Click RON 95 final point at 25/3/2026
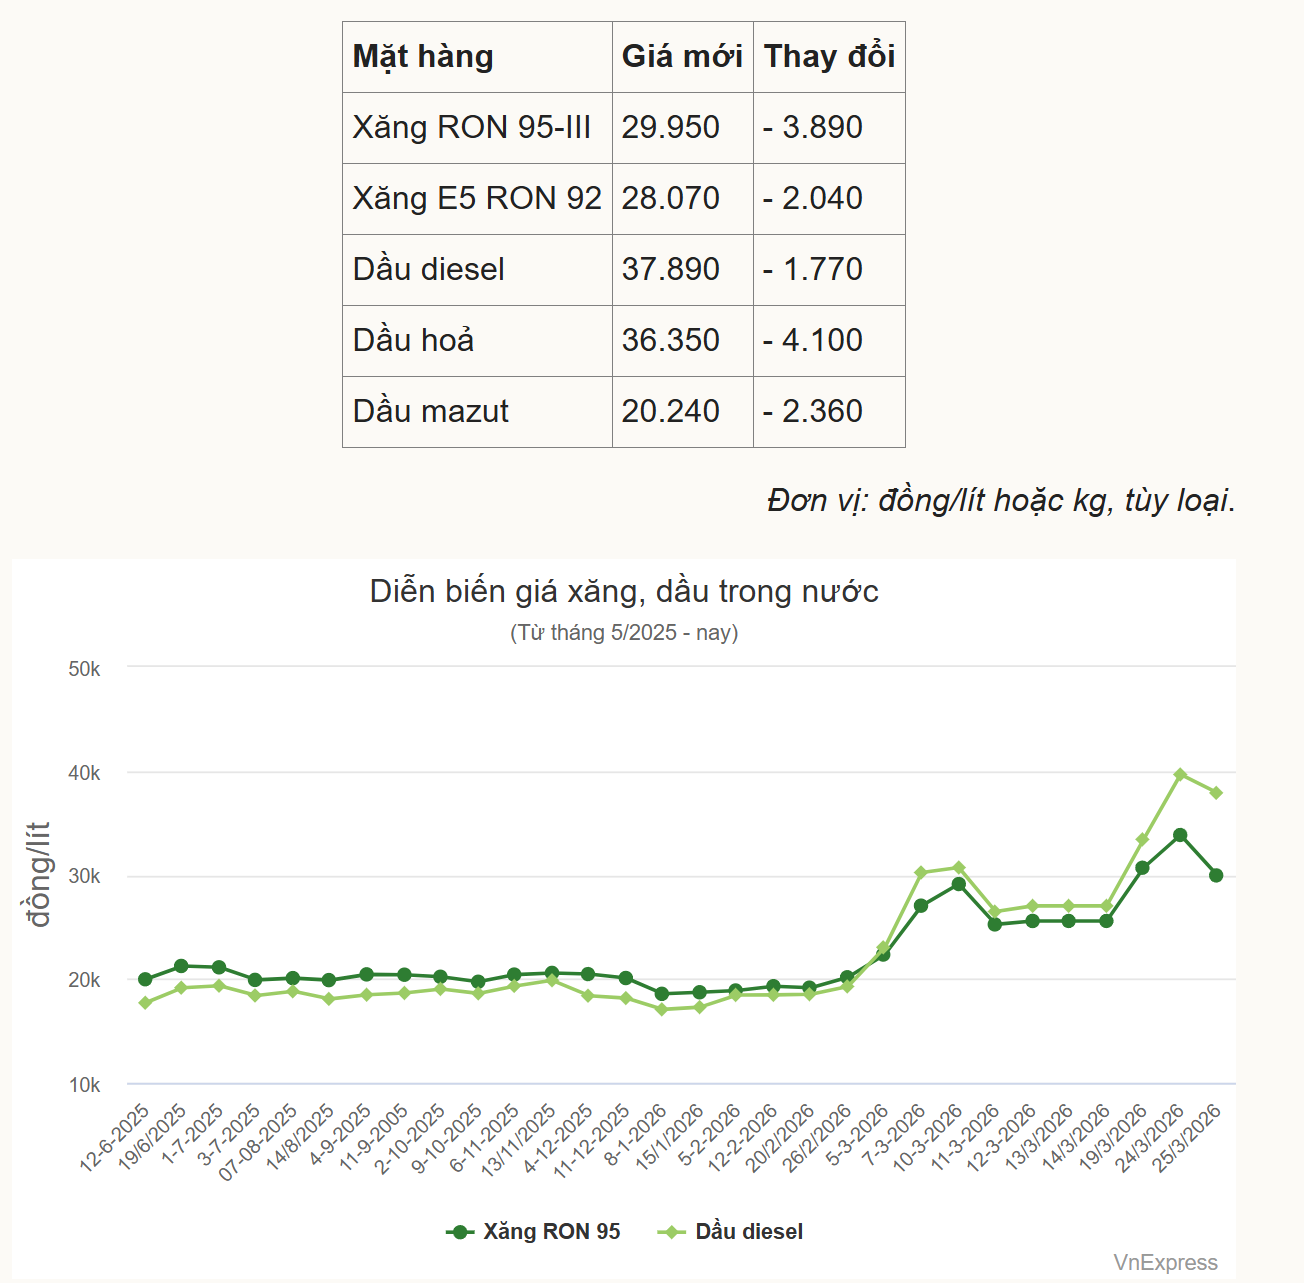 click(x=1216, y=875)
